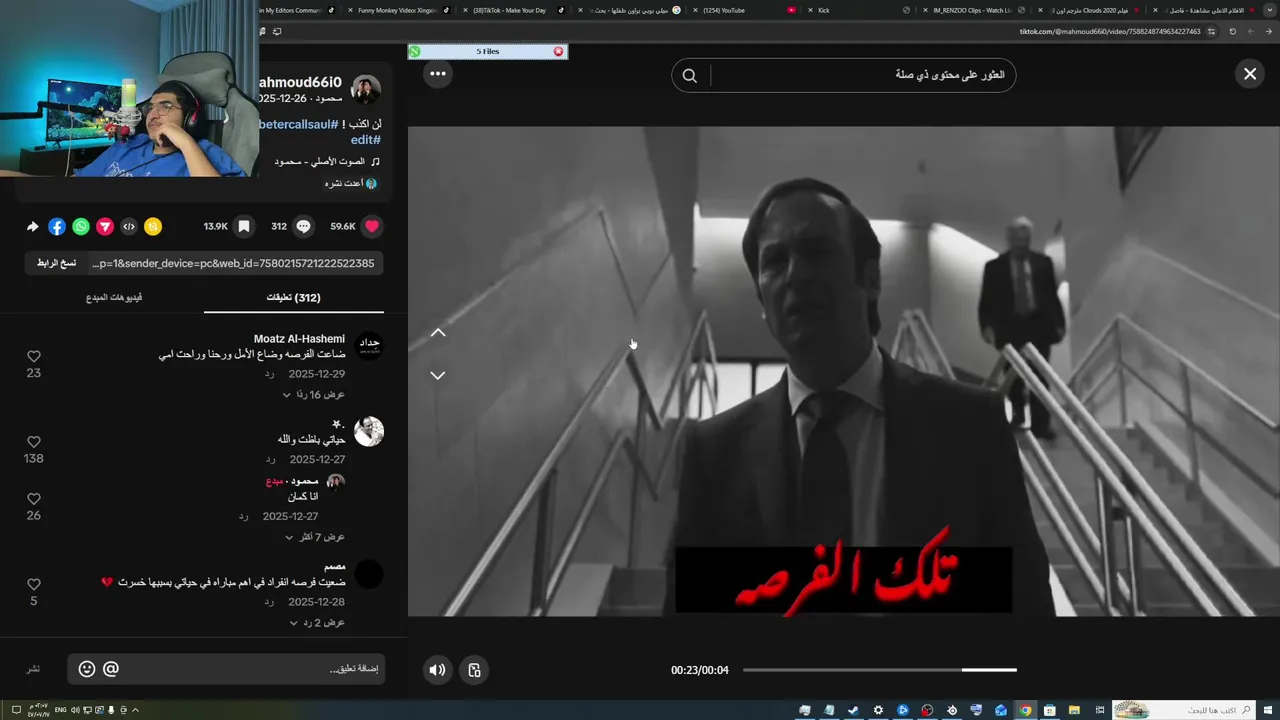Reply to Moatz Al-Hashemi's comment

270,374
